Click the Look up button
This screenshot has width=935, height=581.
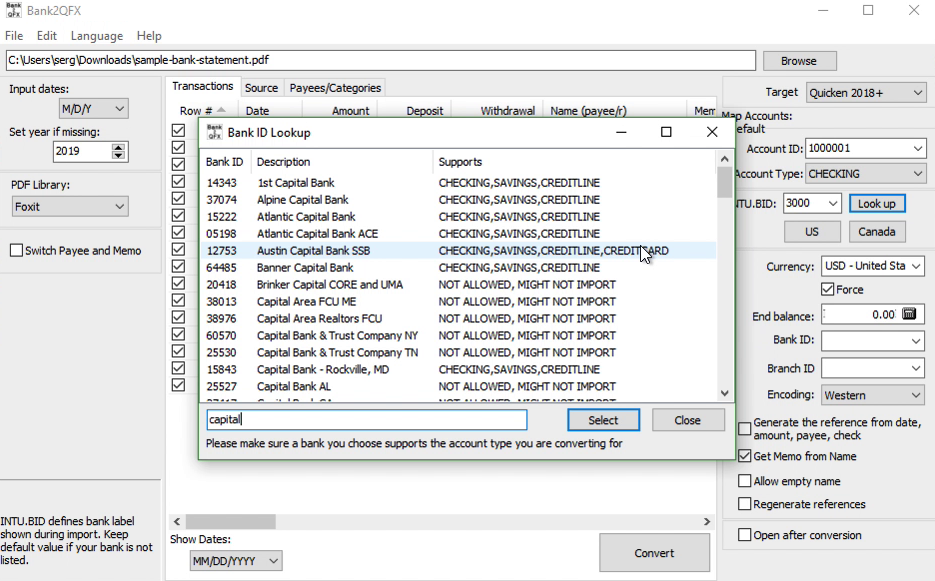pyautogui.click(x=877, y=203)
